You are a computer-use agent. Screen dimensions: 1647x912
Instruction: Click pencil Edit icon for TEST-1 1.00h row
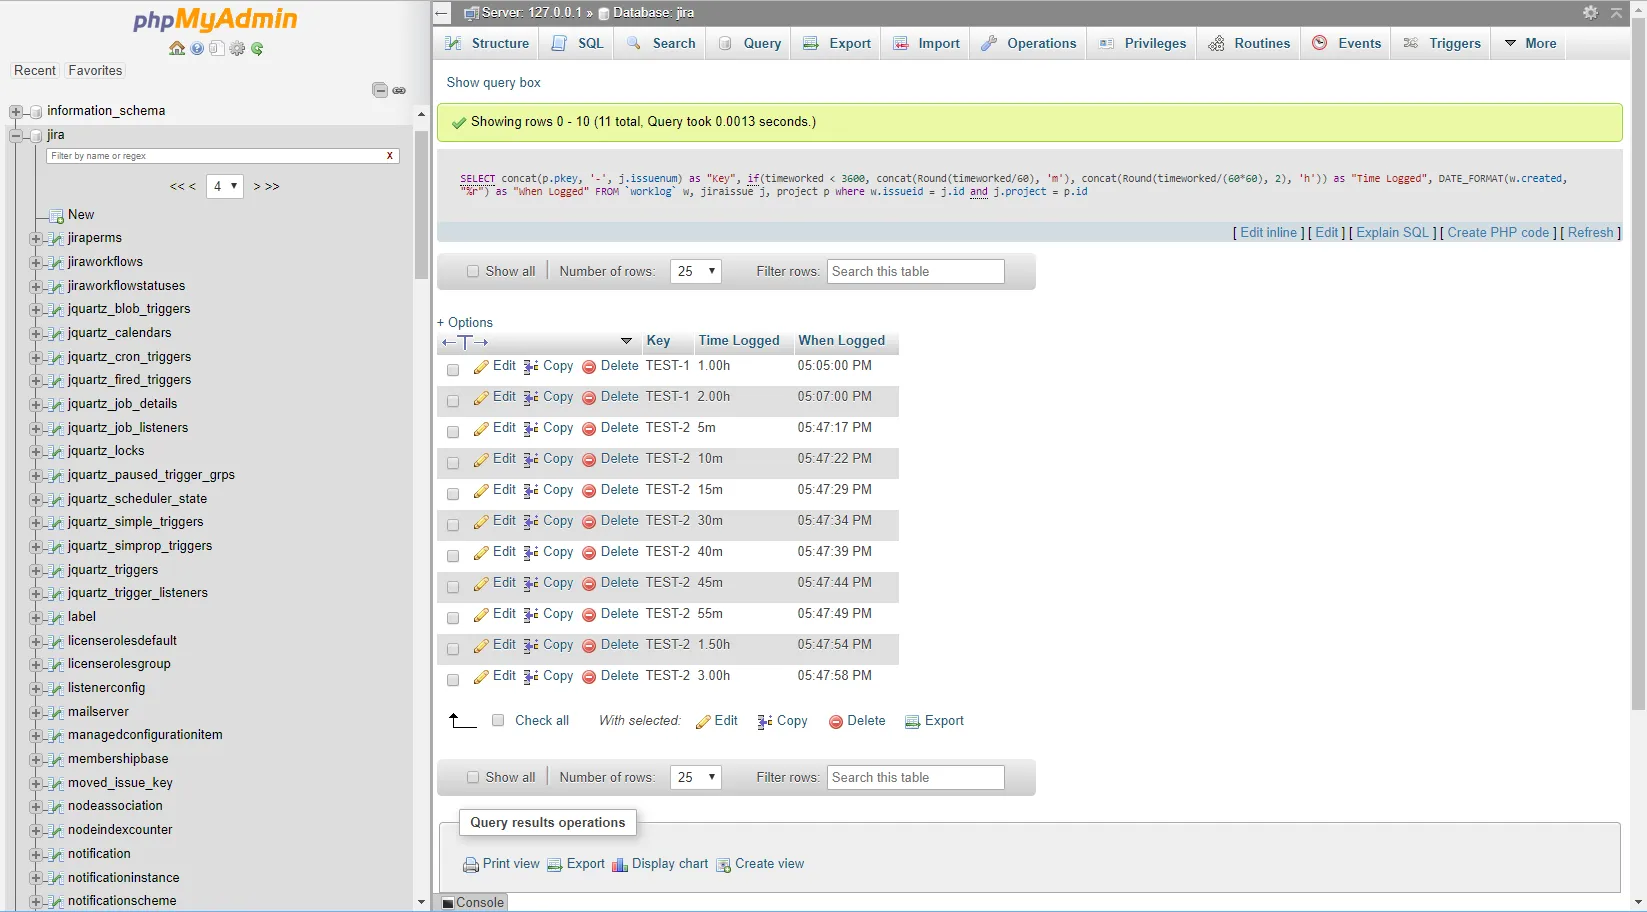pos(481,367)
